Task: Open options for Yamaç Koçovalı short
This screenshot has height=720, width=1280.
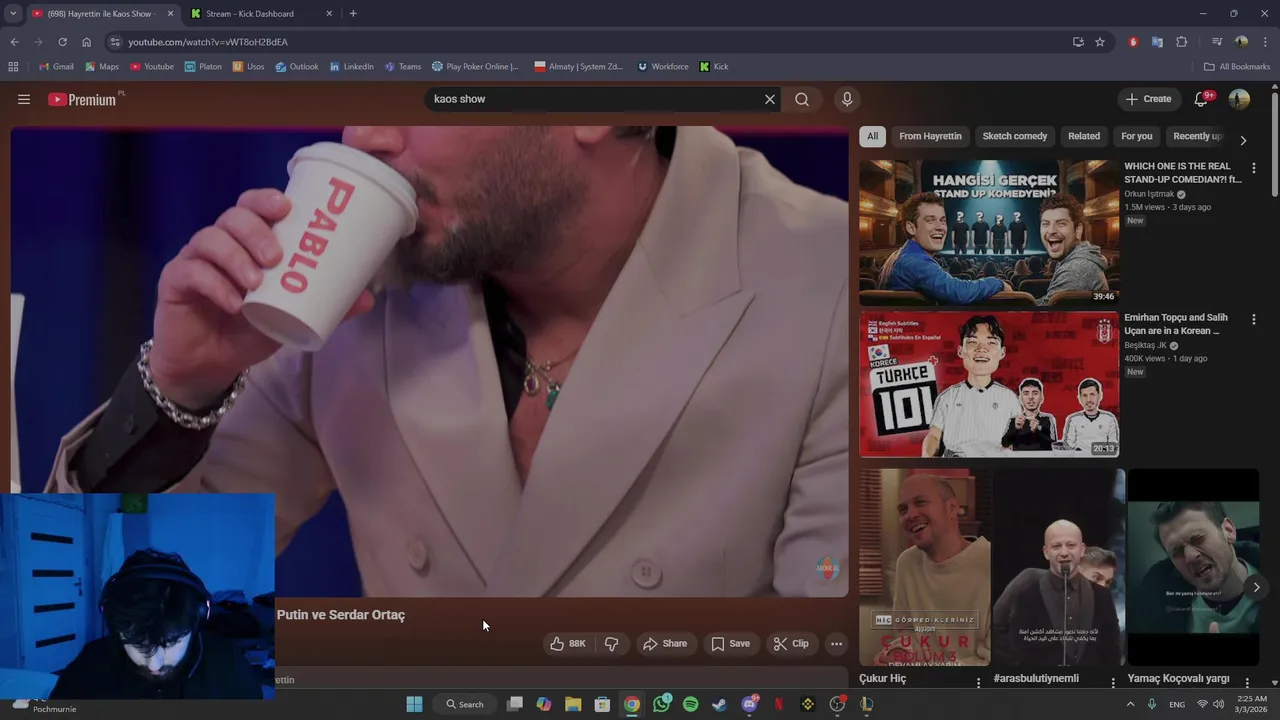Action: click(x=1247, y=682)
